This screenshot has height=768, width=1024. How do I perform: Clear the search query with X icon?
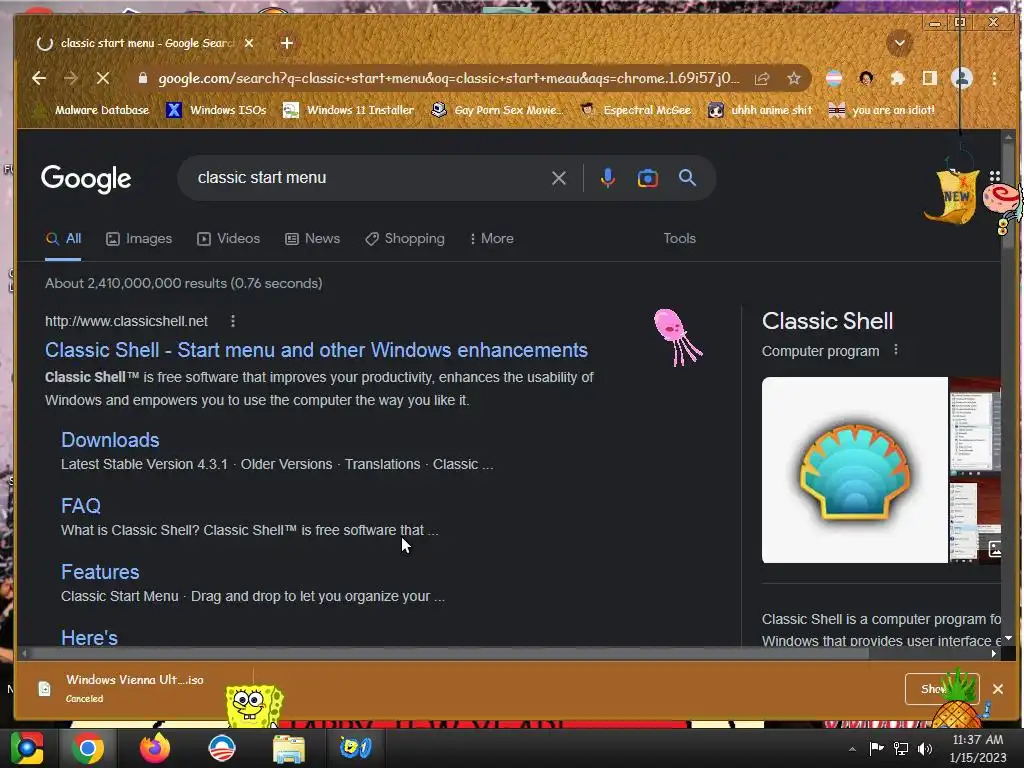tap(558, 178)
